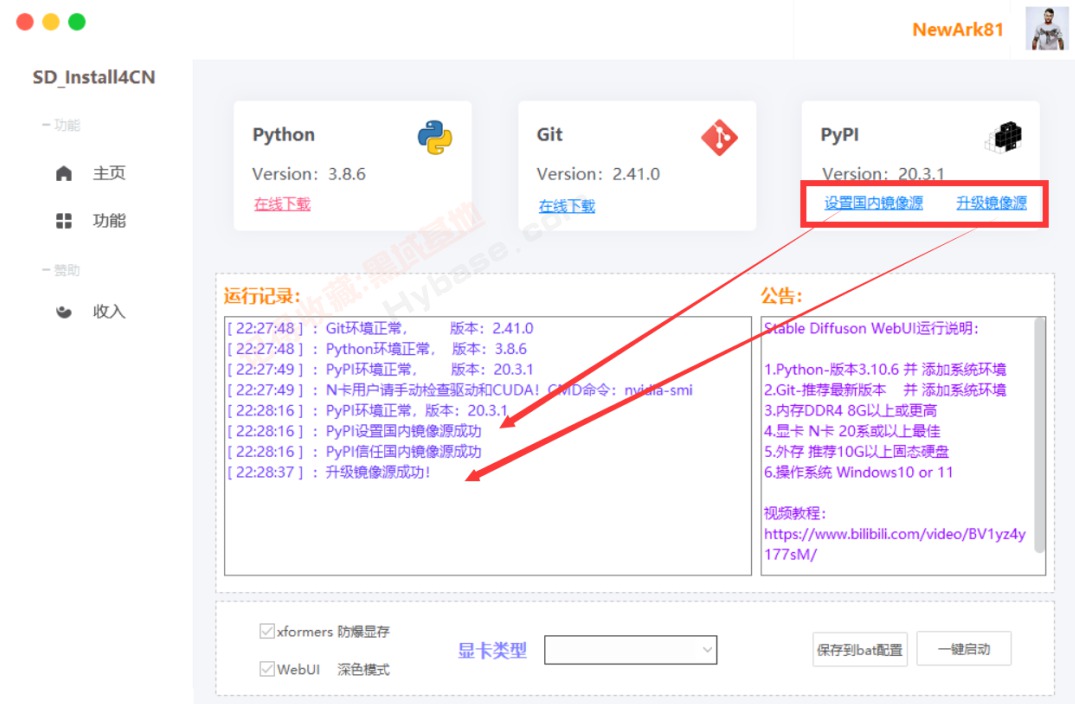The width and height of the screenshot is (1075, 704).
Task: Click the 显卡类型 label
Action: pyautogui.click(x=492, y=651)
